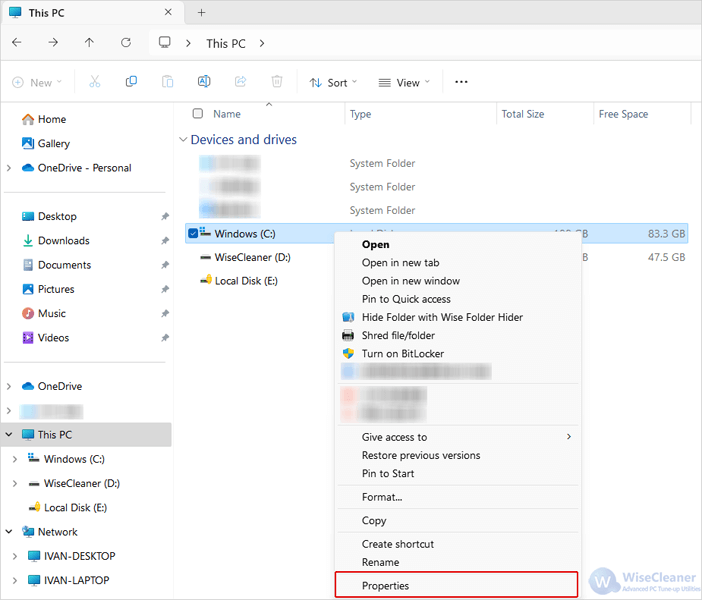Open the pinned Documents folder
Image resolution: width=702 pixels, height=600 pixels.
64,265
